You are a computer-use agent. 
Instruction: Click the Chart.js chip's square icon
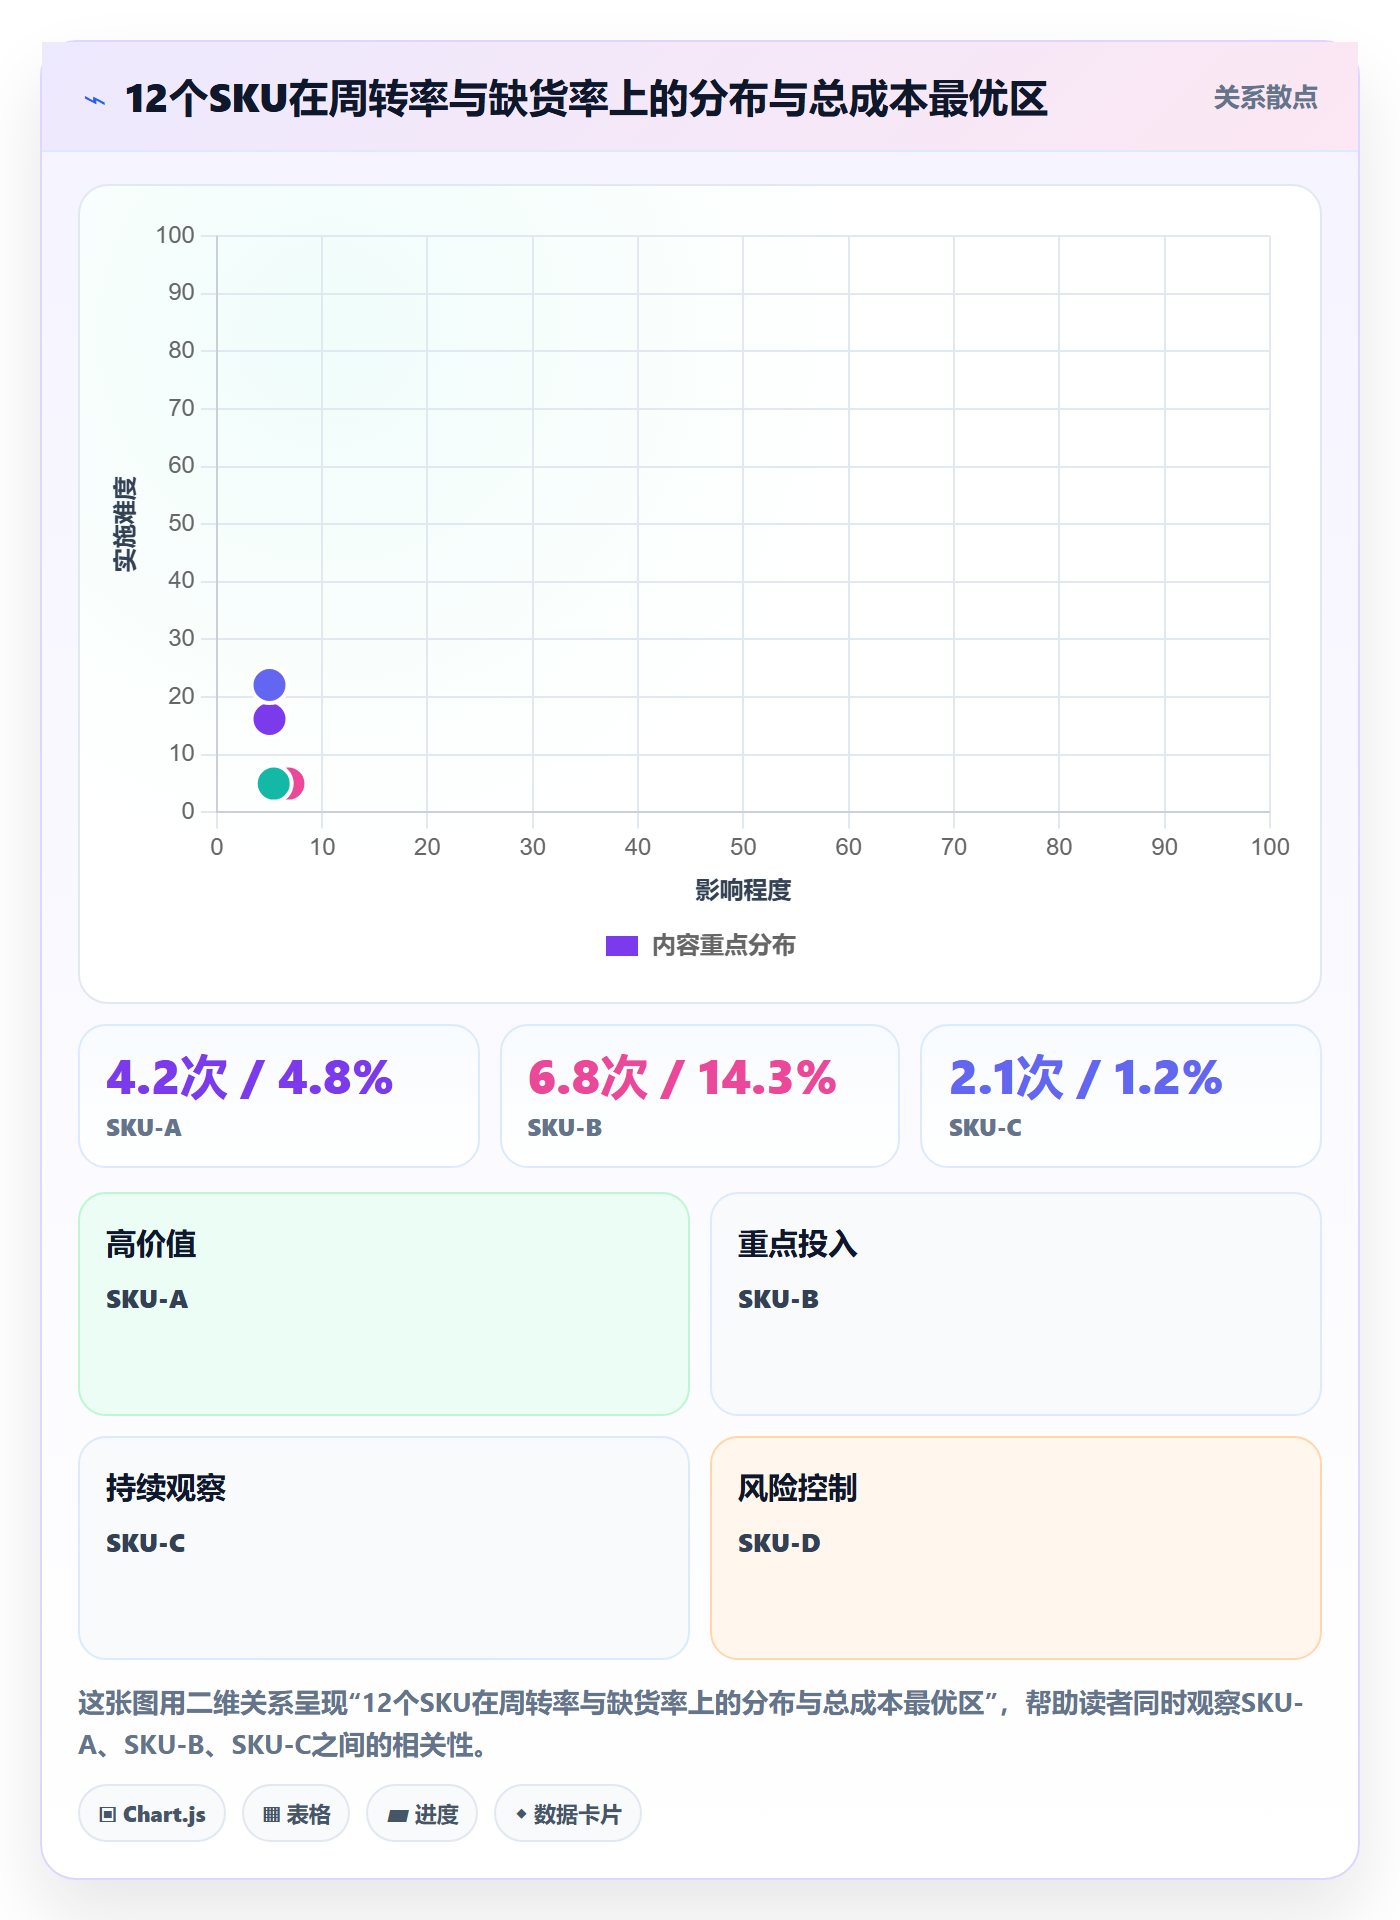108,1815
